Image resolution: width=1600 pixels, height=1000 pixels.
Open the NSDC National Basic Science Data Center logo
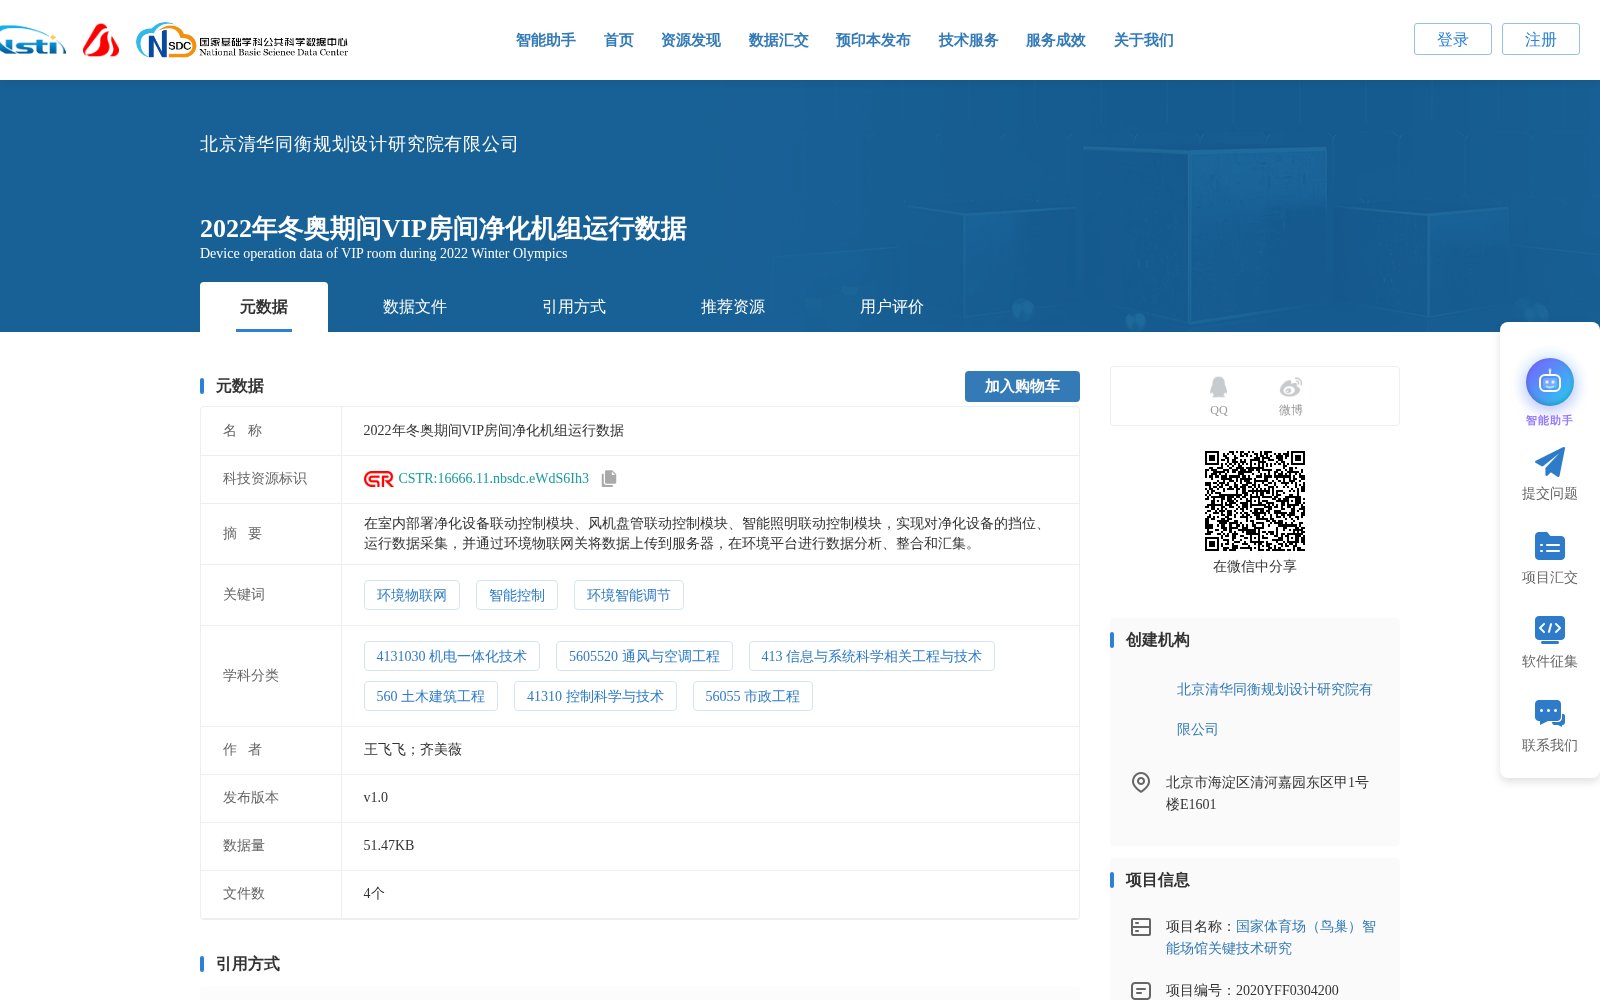tap(242, 41)
